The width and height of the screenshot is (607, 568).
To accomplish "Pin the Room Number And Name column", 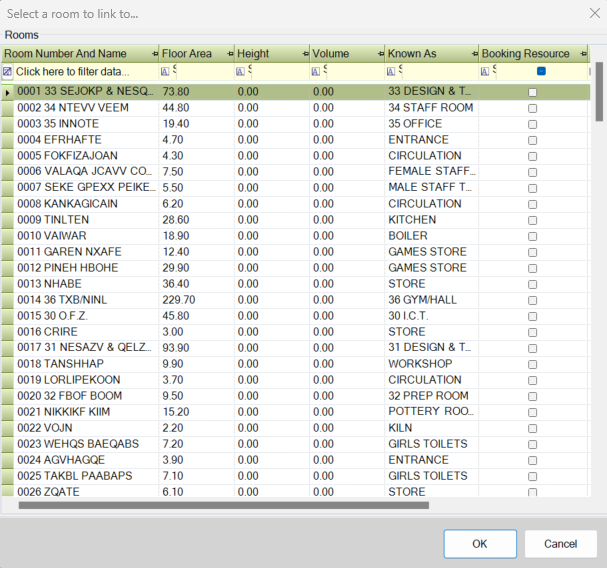I will [154, 54].
